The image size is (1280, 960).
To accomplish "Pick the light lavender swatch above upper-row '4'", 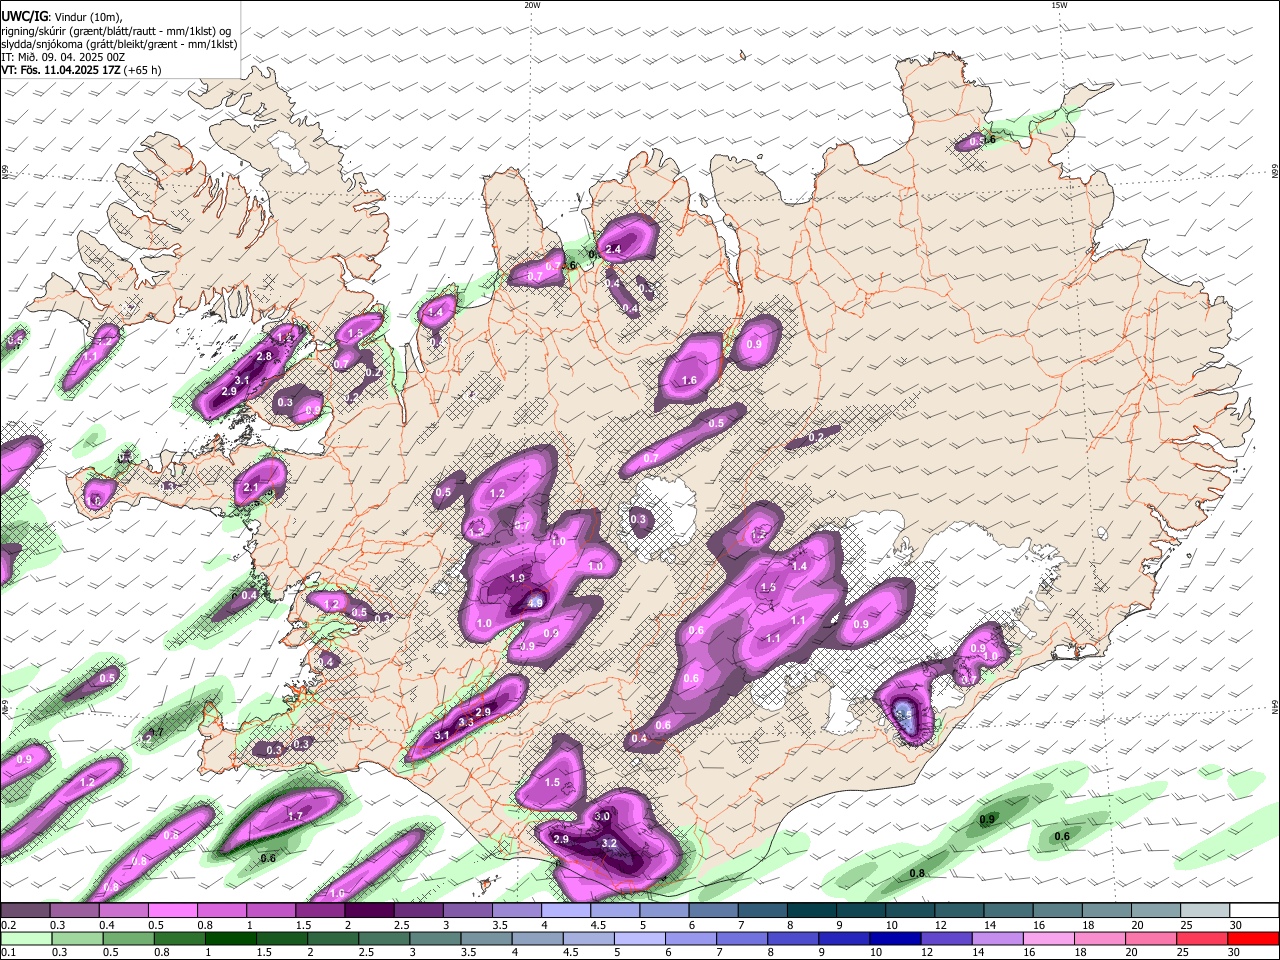I will 566,911.
